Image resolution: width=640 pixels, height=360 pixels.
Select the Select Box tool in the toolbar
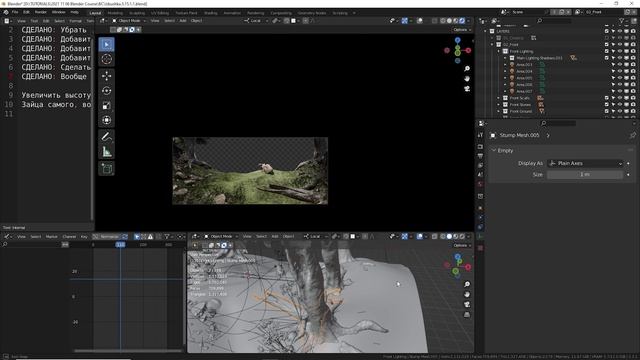coord(107,44)
